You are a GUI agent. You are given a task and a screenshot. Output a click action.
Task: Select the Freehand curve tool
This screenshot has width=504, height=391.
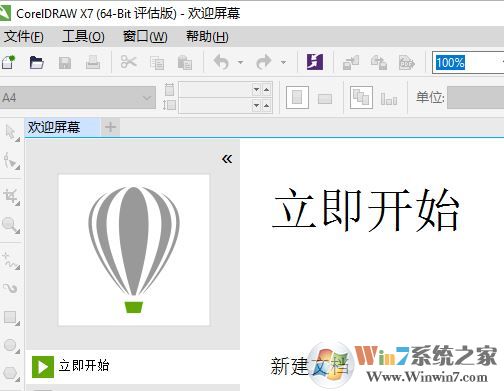pyautogui.click(x=11, y=261)
